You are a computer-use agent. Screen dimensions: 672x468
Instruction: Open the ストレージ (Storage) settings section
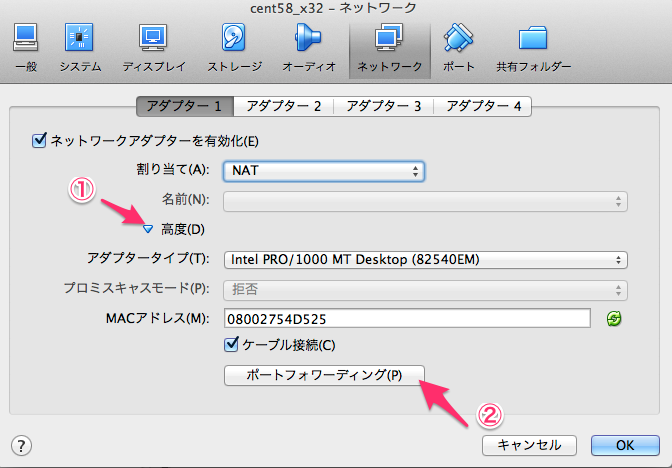[x=234, y=48]
